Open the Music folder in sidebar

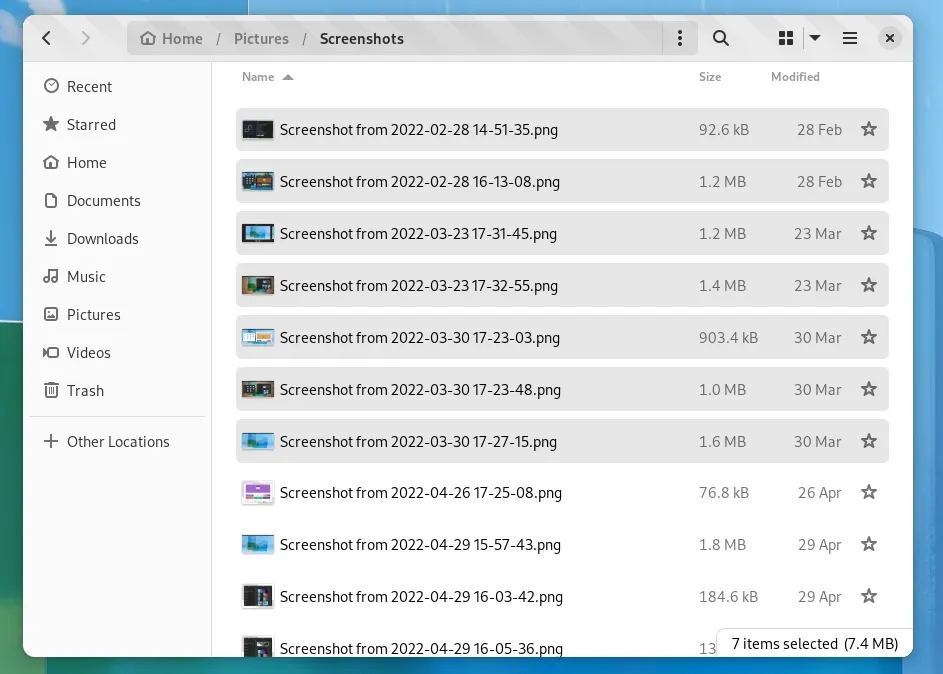[87, 276]
